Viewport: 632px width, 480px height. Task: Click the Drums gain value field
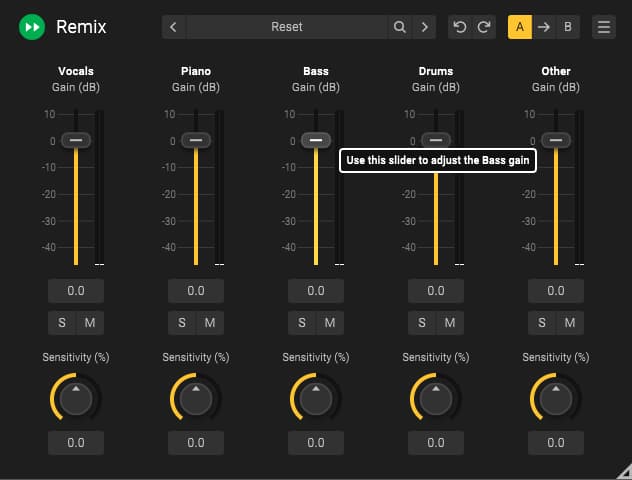[436, 291]
